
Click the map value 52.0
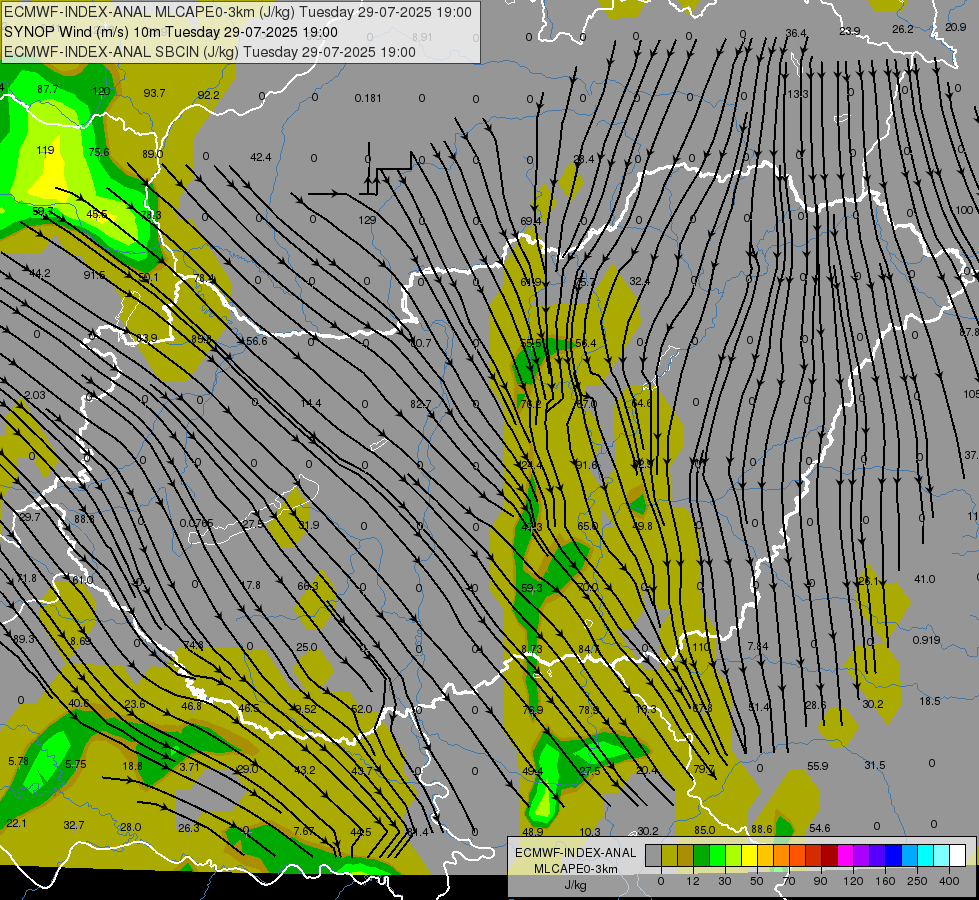point(362,709)
